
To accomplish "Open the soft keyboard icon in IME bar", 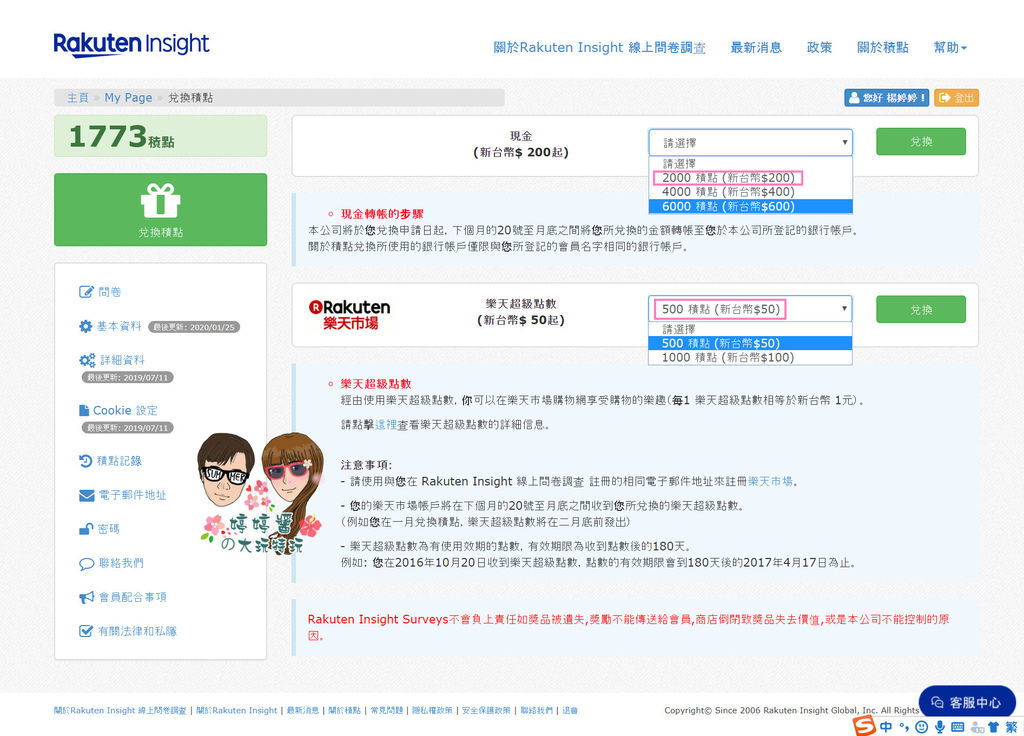I will (958, 727).
